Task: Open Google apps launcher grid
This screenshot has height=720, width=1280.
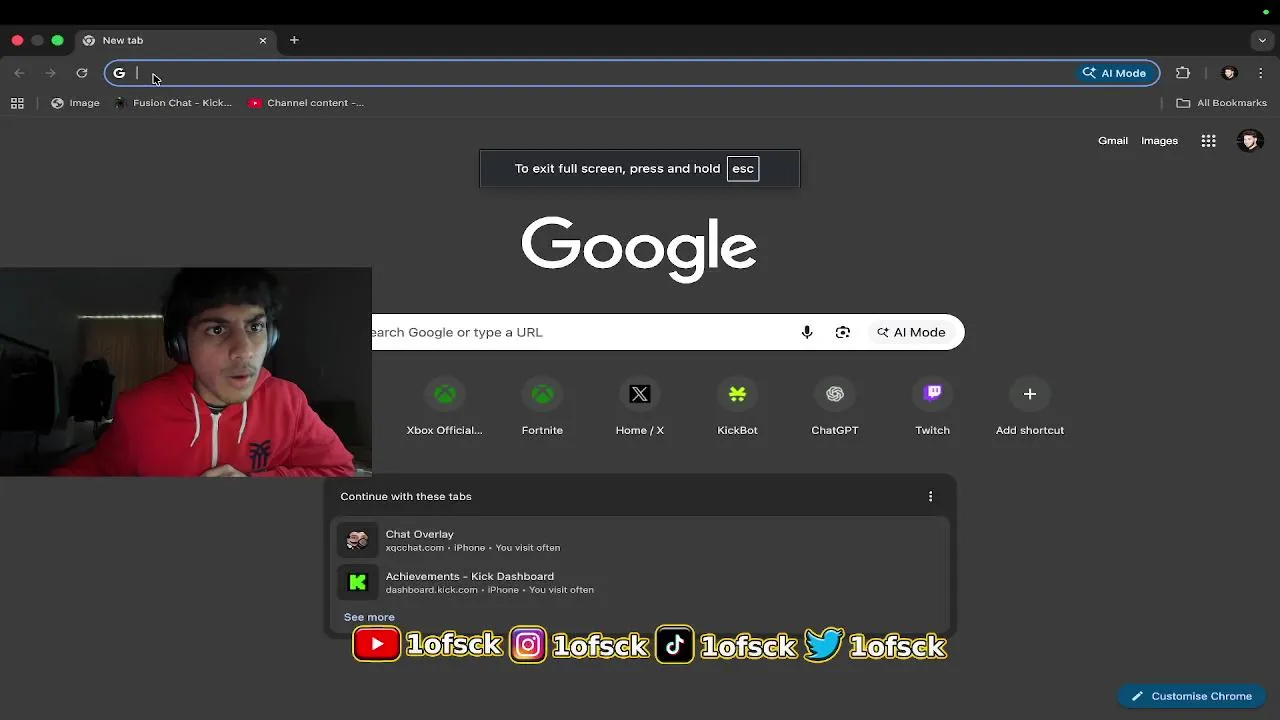Action: coord(1209,141)
